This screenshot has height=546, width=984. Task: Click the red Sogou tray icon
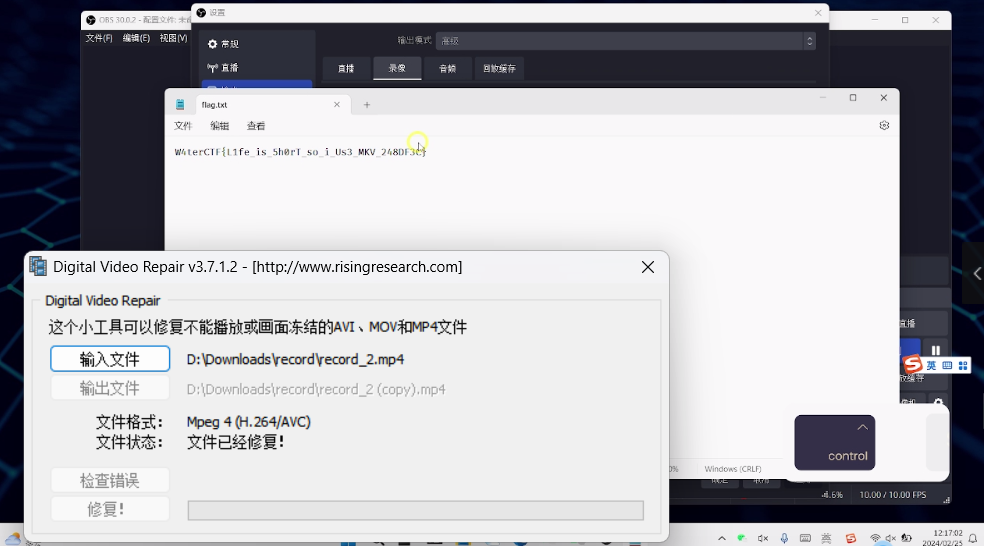tap(851, 538)
